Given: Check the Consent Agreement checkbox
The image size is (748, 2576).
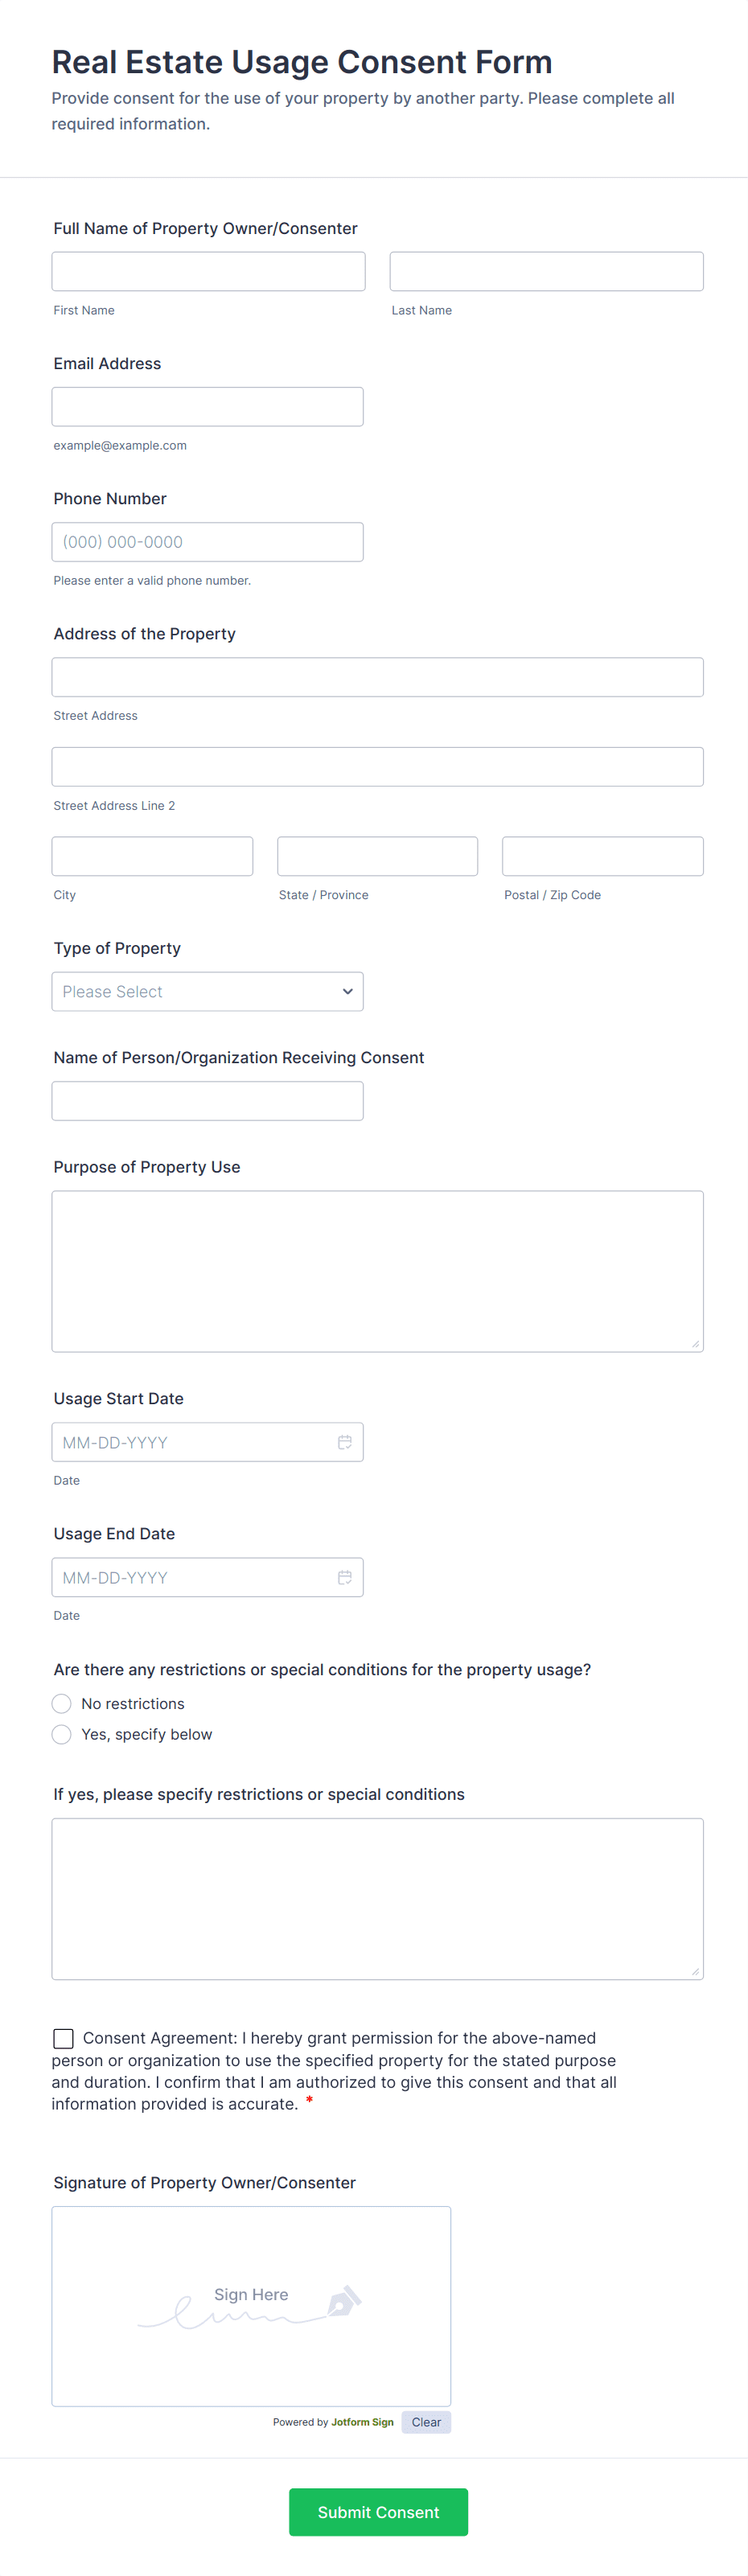Looking at the screenshot, I should (x=64, y=2037).
